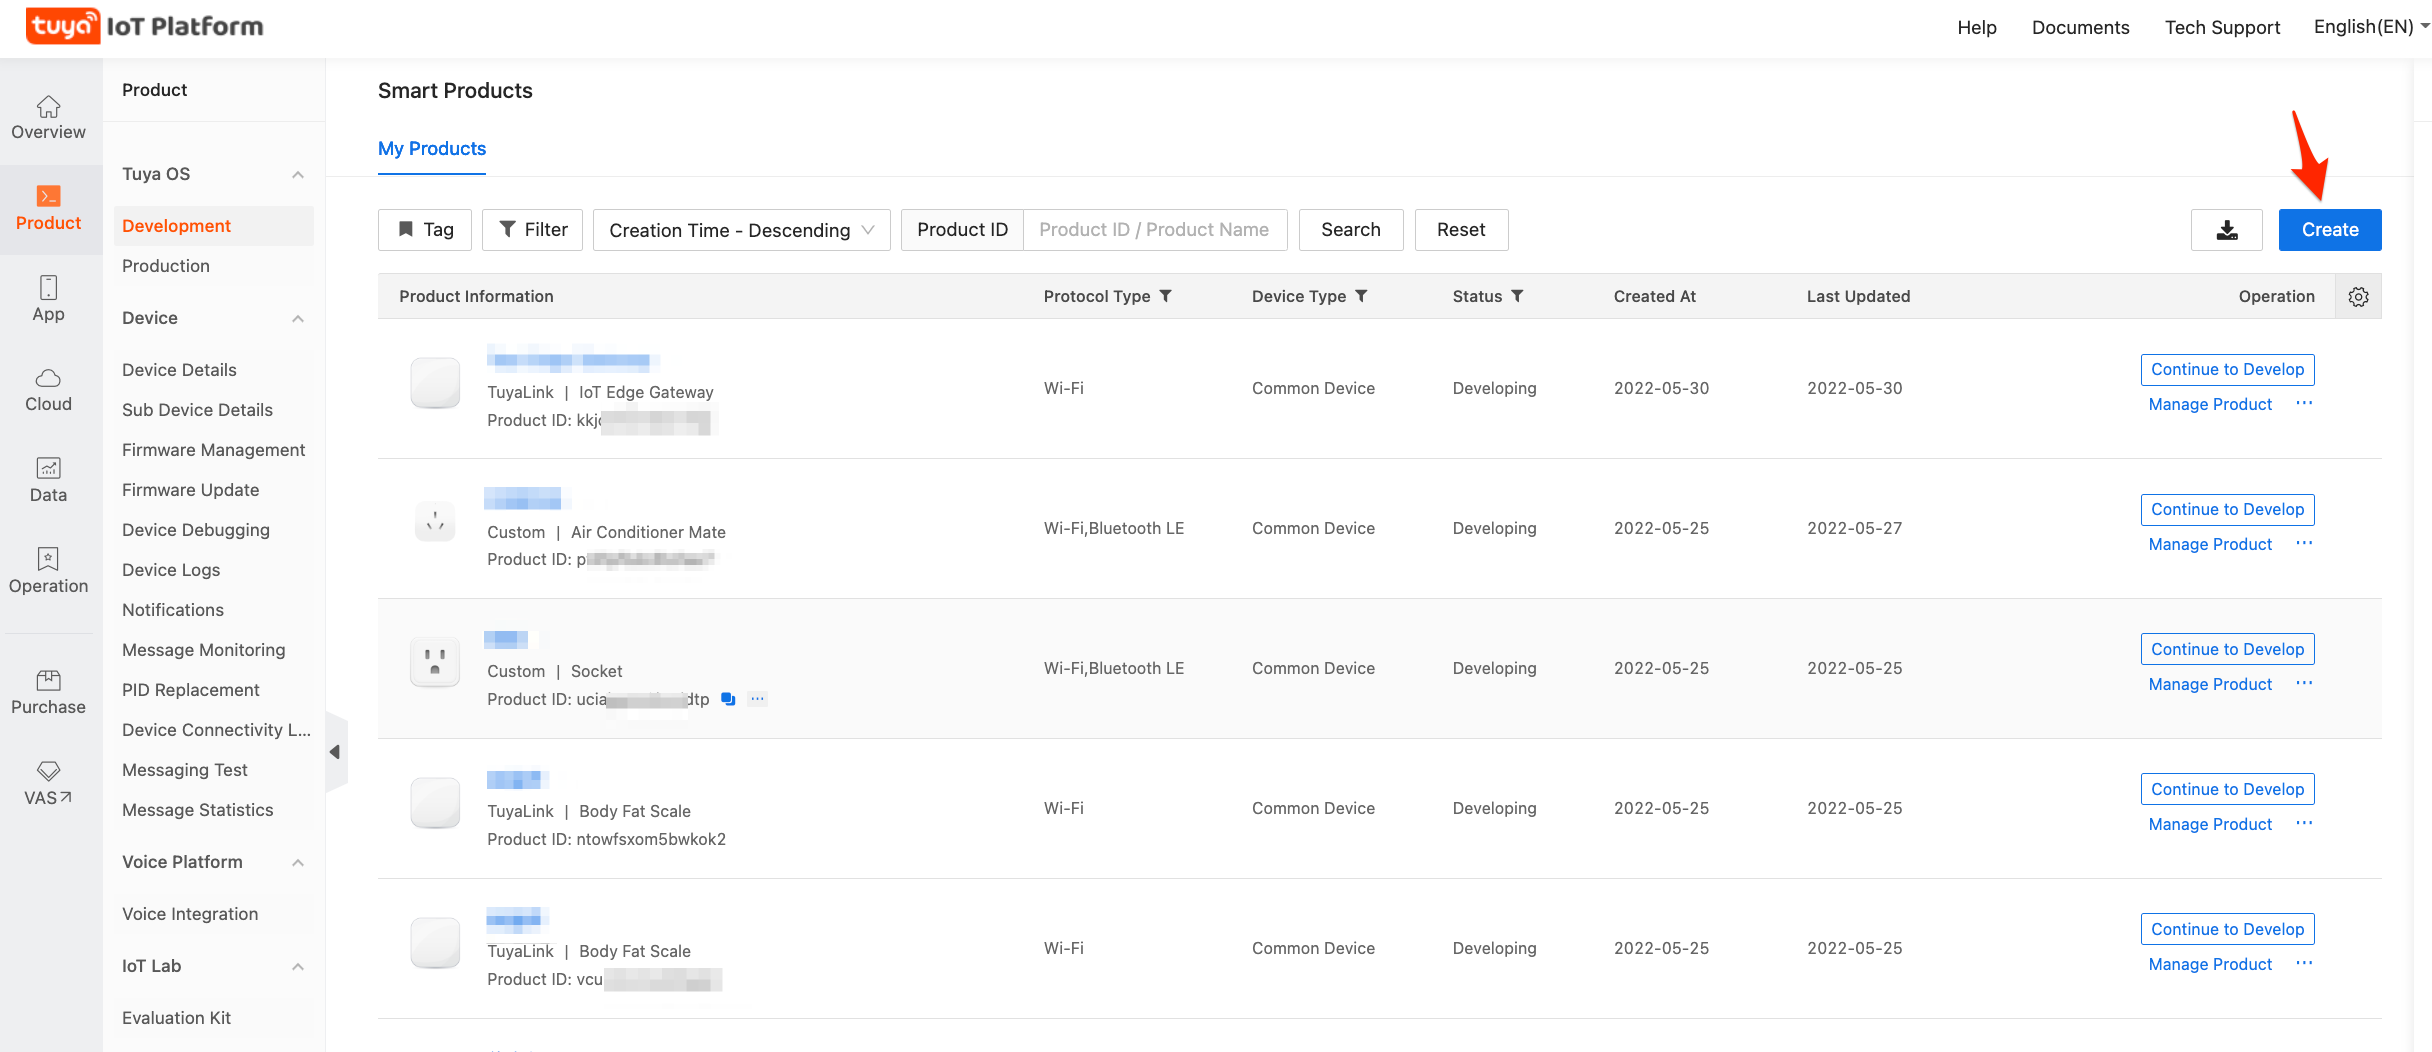
Task: Open Firmware Update menu item
Action: 190,490
